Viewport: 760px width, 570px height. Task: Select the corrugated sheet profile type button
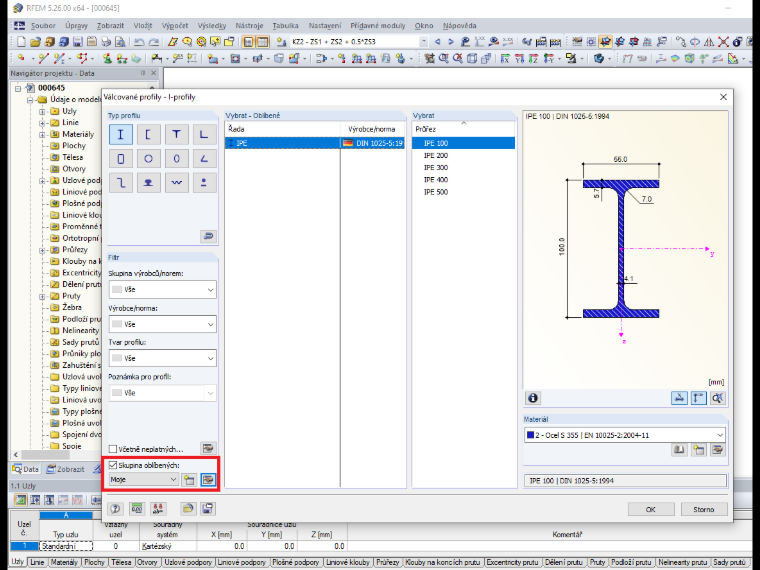(176, 183)
